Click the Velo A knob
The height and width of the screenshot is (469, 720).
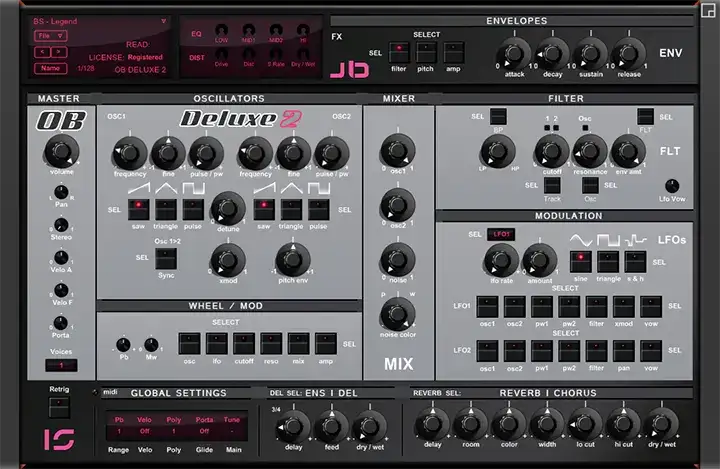point(61,258)
